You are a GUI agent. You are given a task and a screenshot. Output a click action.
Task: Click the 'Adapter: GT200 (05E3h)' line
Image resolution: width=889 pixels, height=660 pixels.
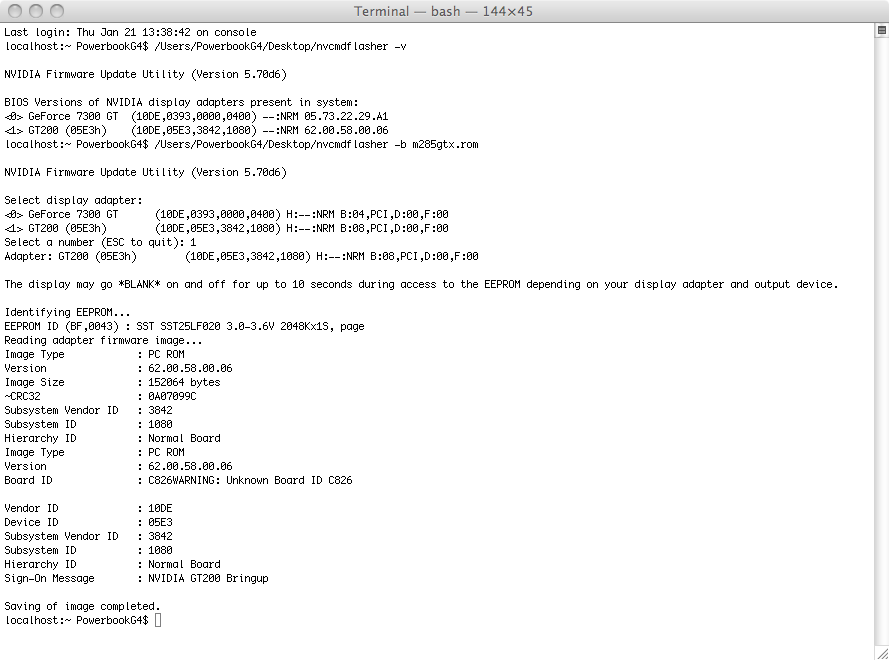[242, 256]
